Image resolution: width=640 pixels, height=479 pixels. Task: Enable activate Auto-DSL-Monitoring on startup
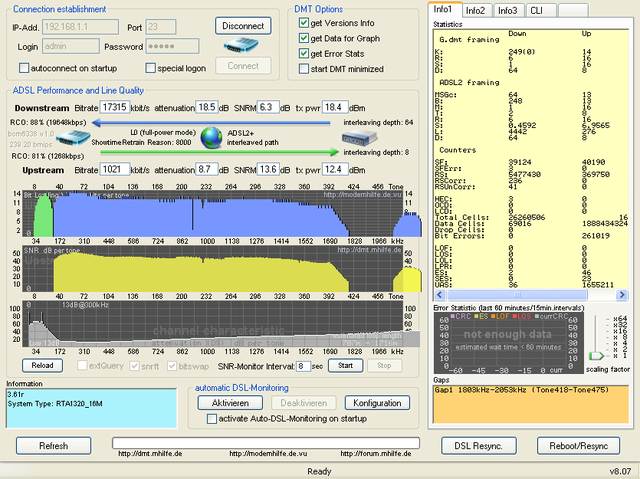click(212, 419)
